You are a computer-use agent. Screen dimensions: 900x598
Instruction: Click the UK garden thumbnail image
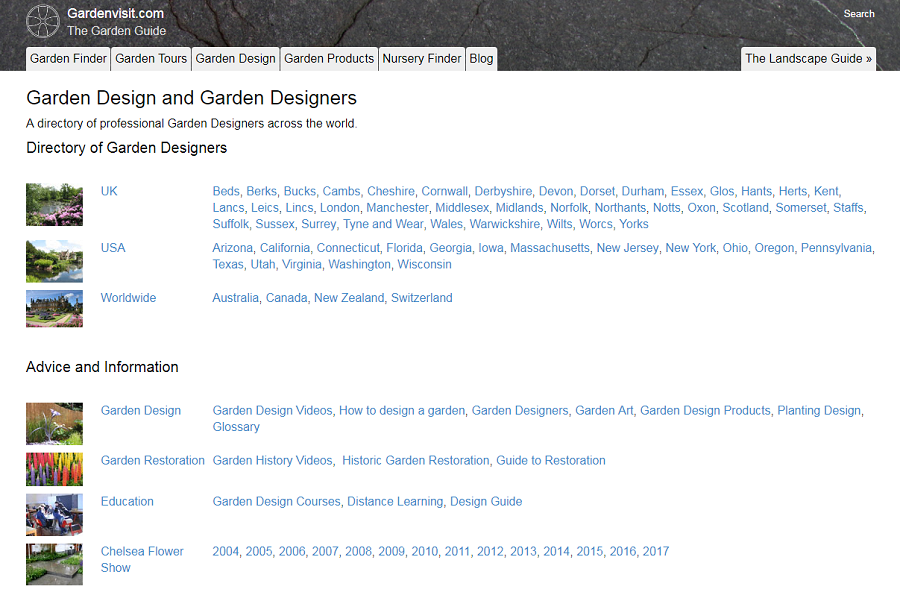54,205
